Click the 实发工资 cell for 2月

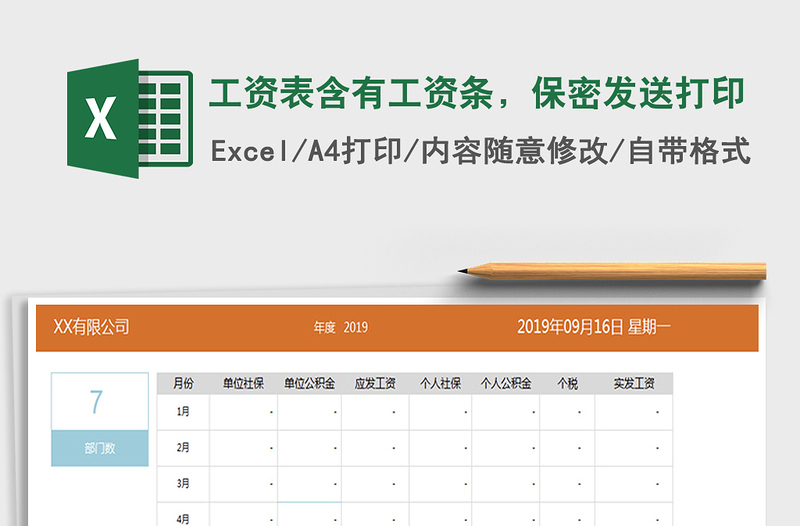tap(634, 448)
